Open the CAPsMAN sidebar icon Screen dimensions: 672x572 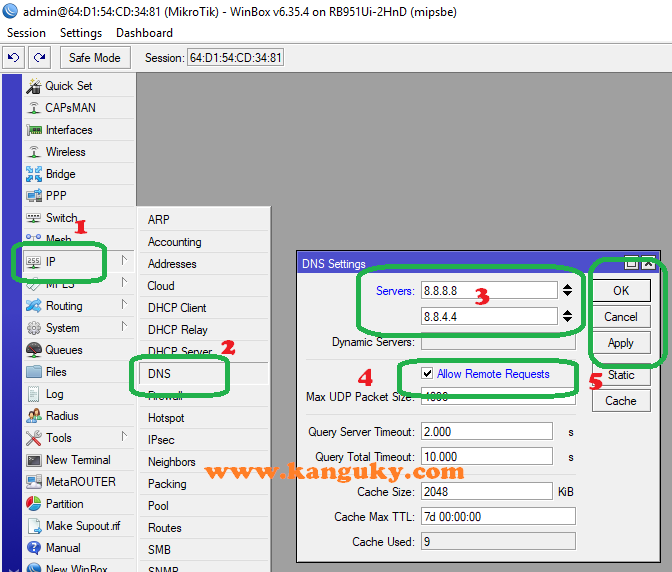[x=33, y=108]
